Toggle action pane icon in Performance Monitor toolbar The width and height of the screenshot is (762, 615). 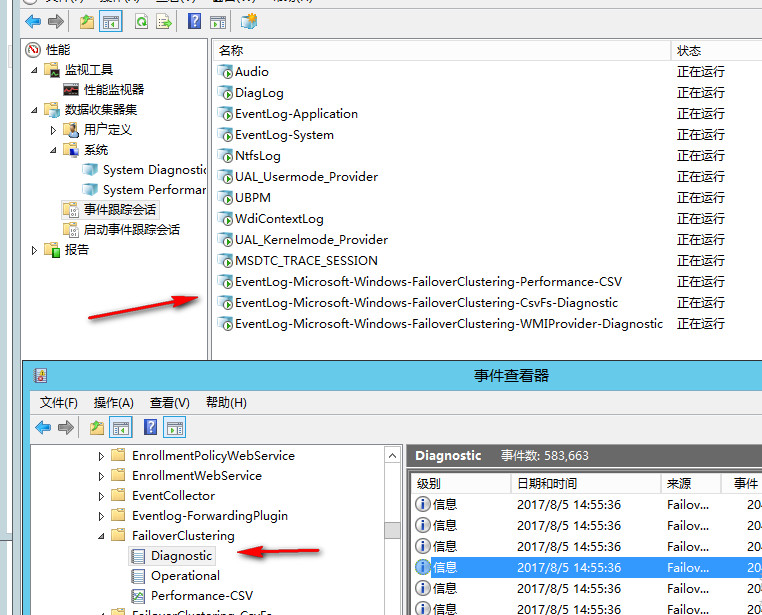click(218, 22)
